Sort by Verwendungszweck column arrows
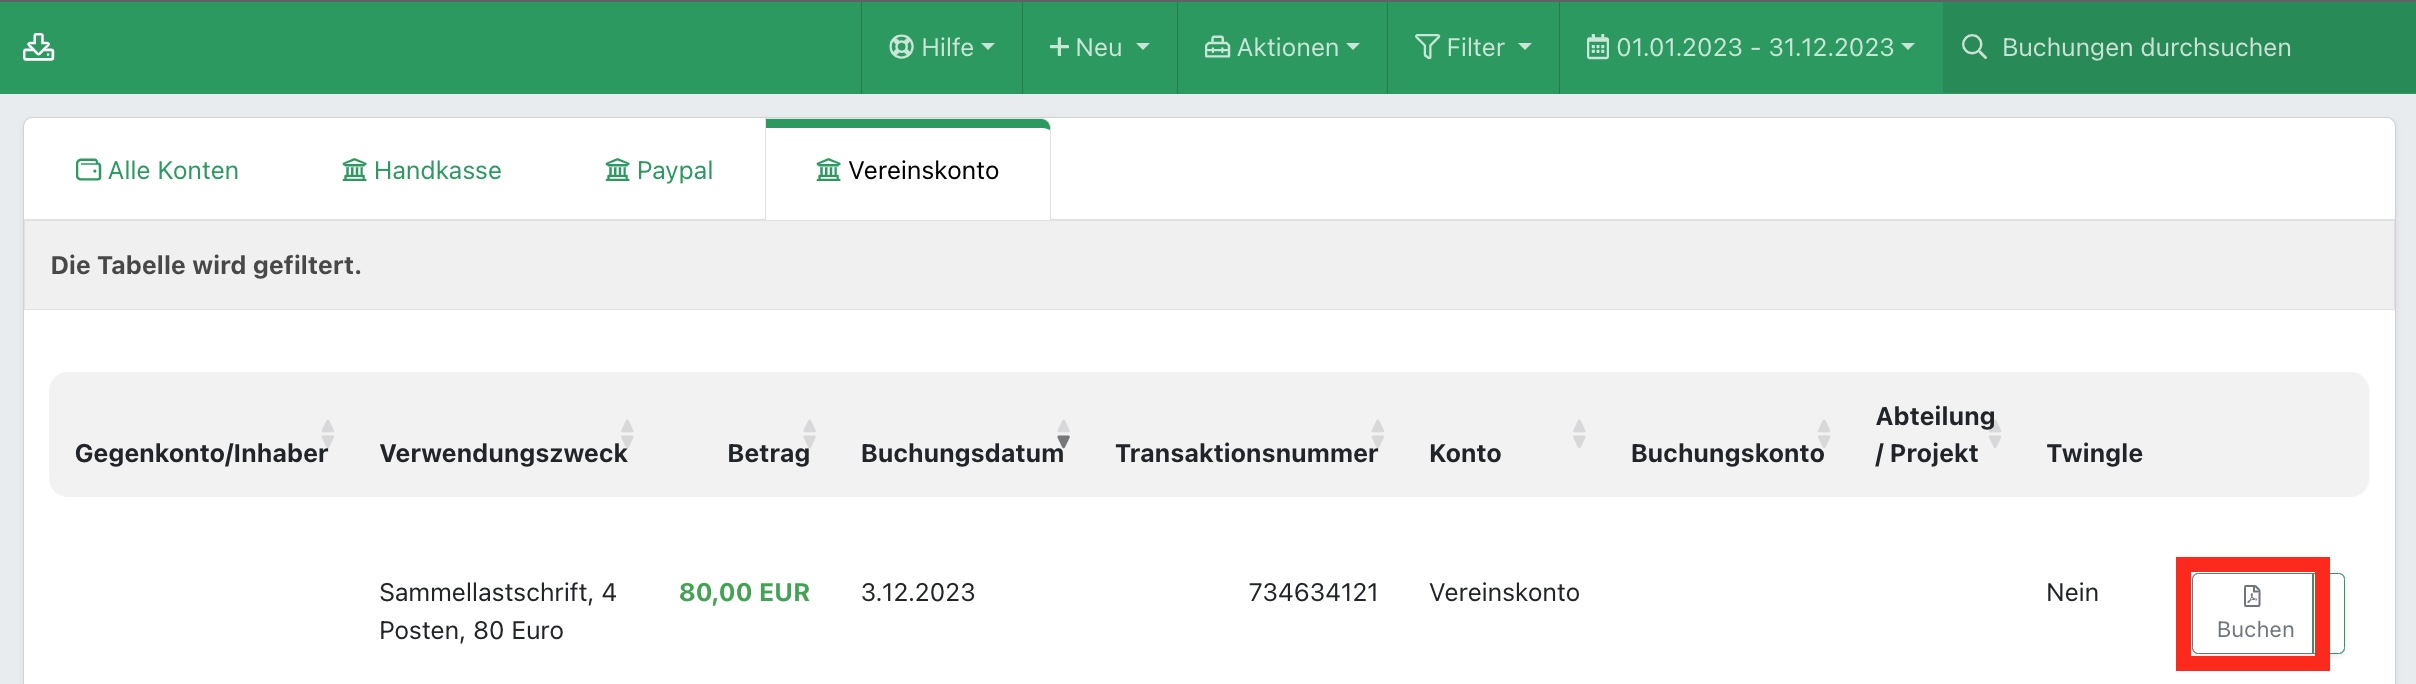The width and height of the screenshot is (2416, 684). (627, 434)
